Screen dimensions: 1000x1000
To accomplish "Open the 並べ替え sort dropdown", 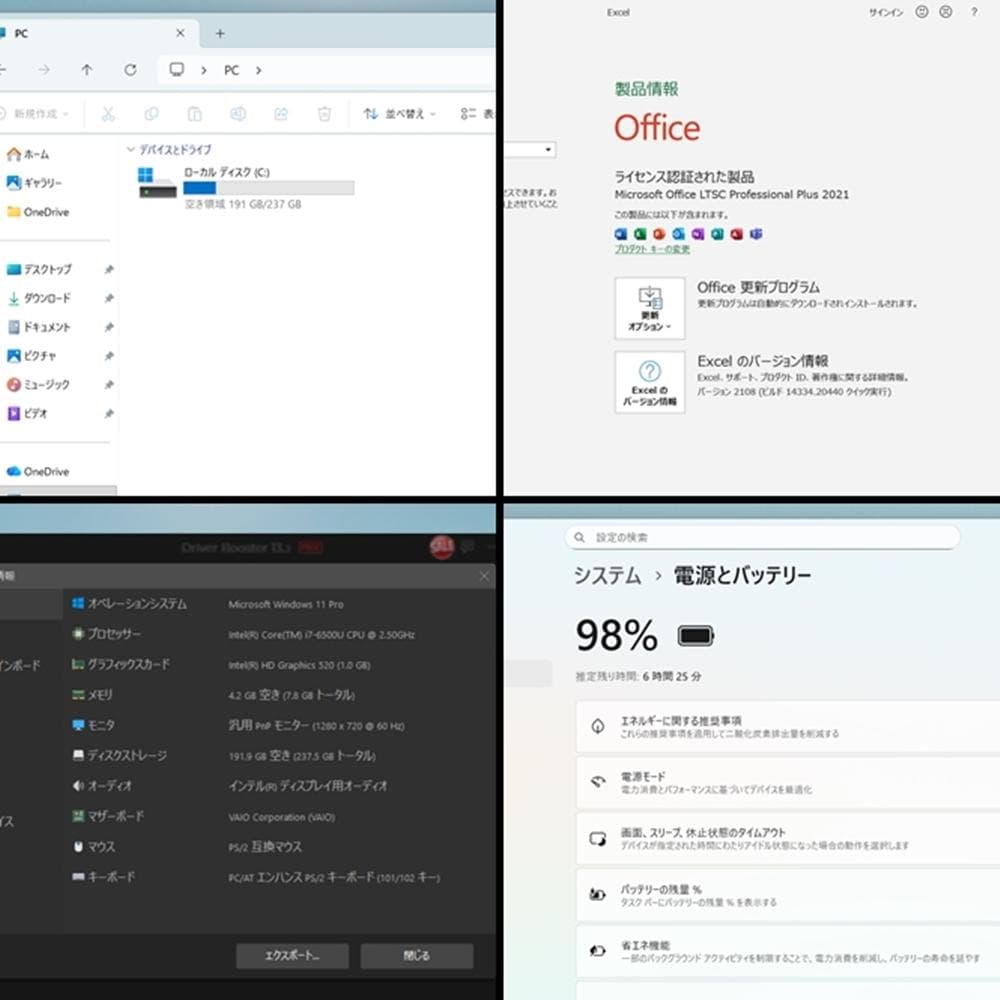I will [398, 114].
